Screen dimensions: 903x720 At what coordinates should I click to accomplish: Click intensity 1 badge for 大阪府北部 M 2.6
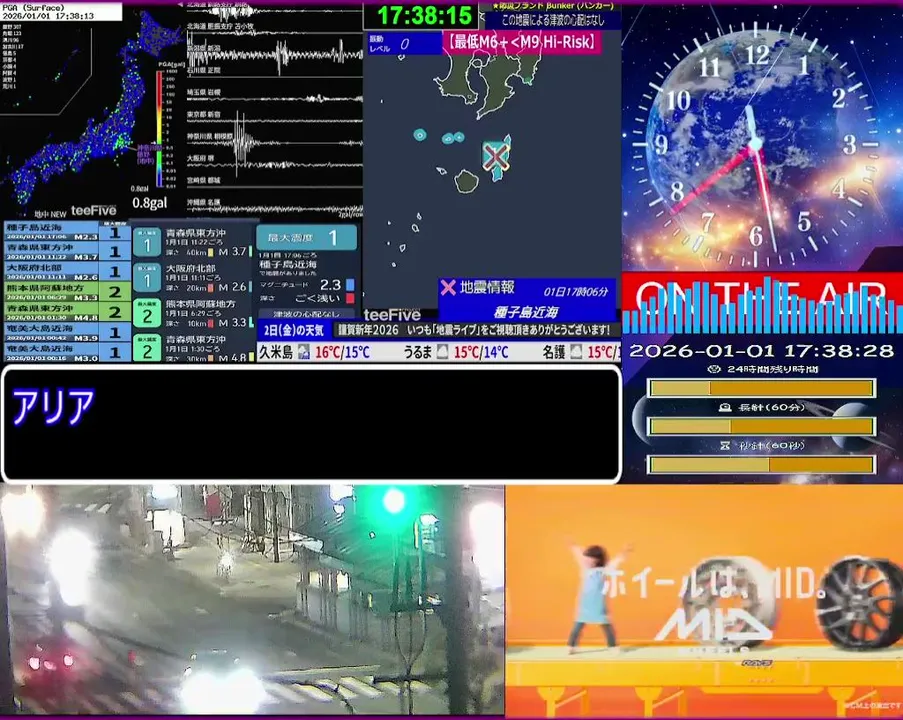147,279
